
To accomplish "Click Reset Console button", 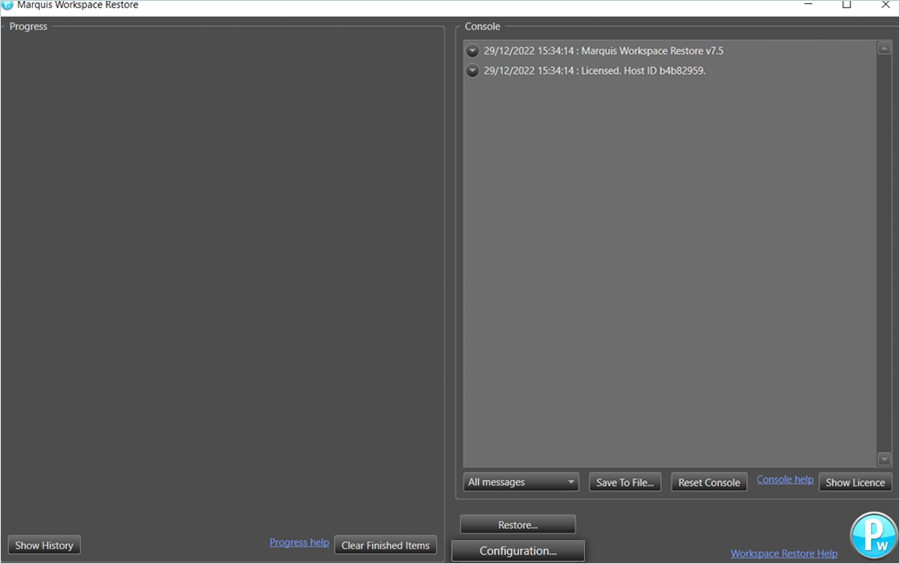I will coord(709,482).
